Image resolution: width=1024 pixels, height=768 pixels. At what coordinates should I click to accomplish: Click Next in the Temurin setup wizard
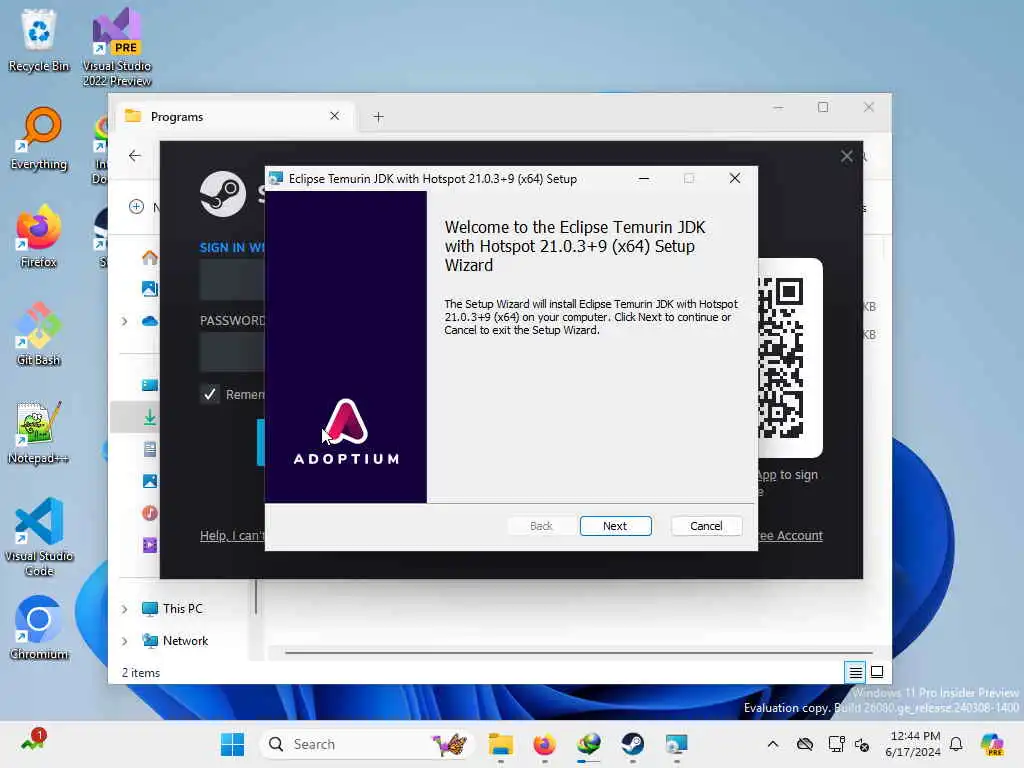click(x=615, y=526)
